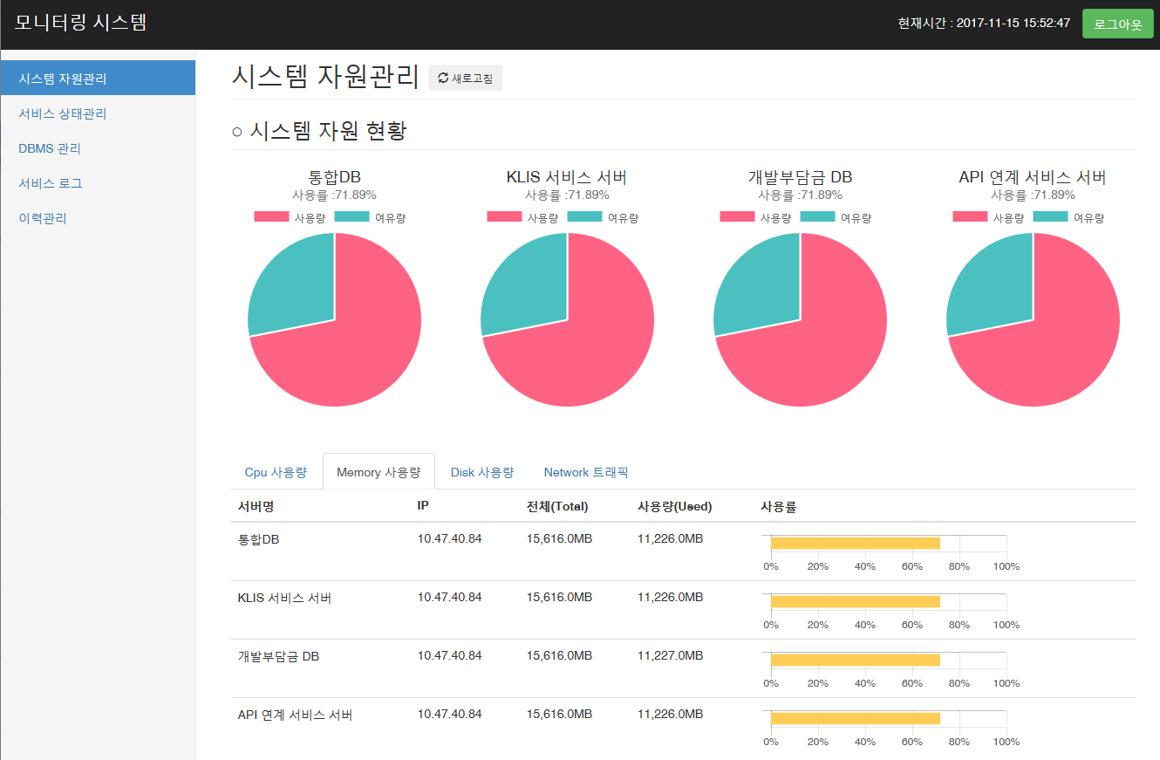This screenshot has height=760, width=1160.
Task: Click the 개발부담금 DB chart title above the pie
Action: click(800, 177)
